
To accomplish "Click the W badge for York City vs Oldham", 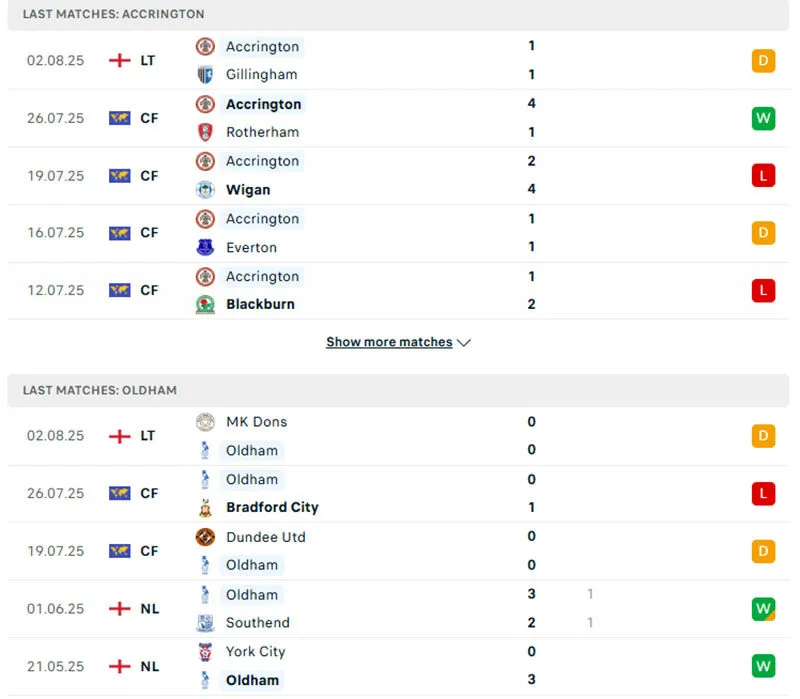I will pyautogui.click(x=763, y=666).
